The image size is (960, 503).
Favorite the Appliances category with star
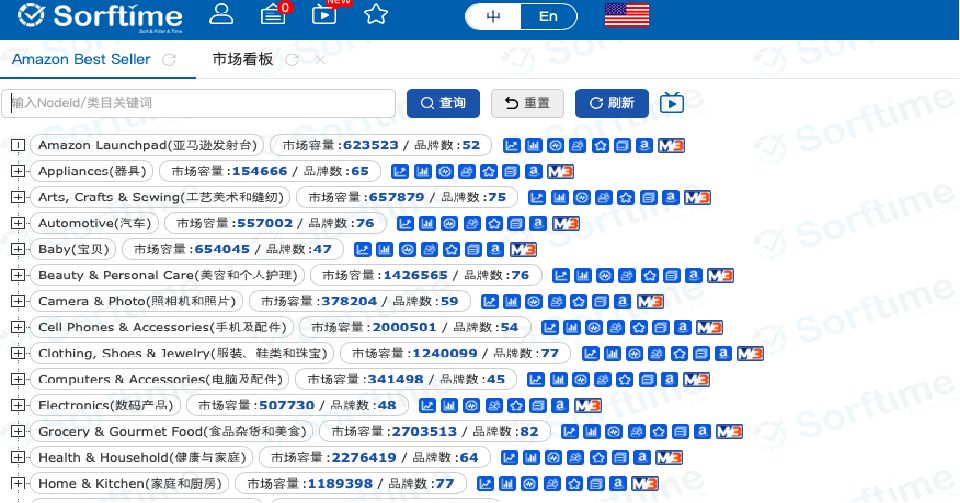[489, 171]
